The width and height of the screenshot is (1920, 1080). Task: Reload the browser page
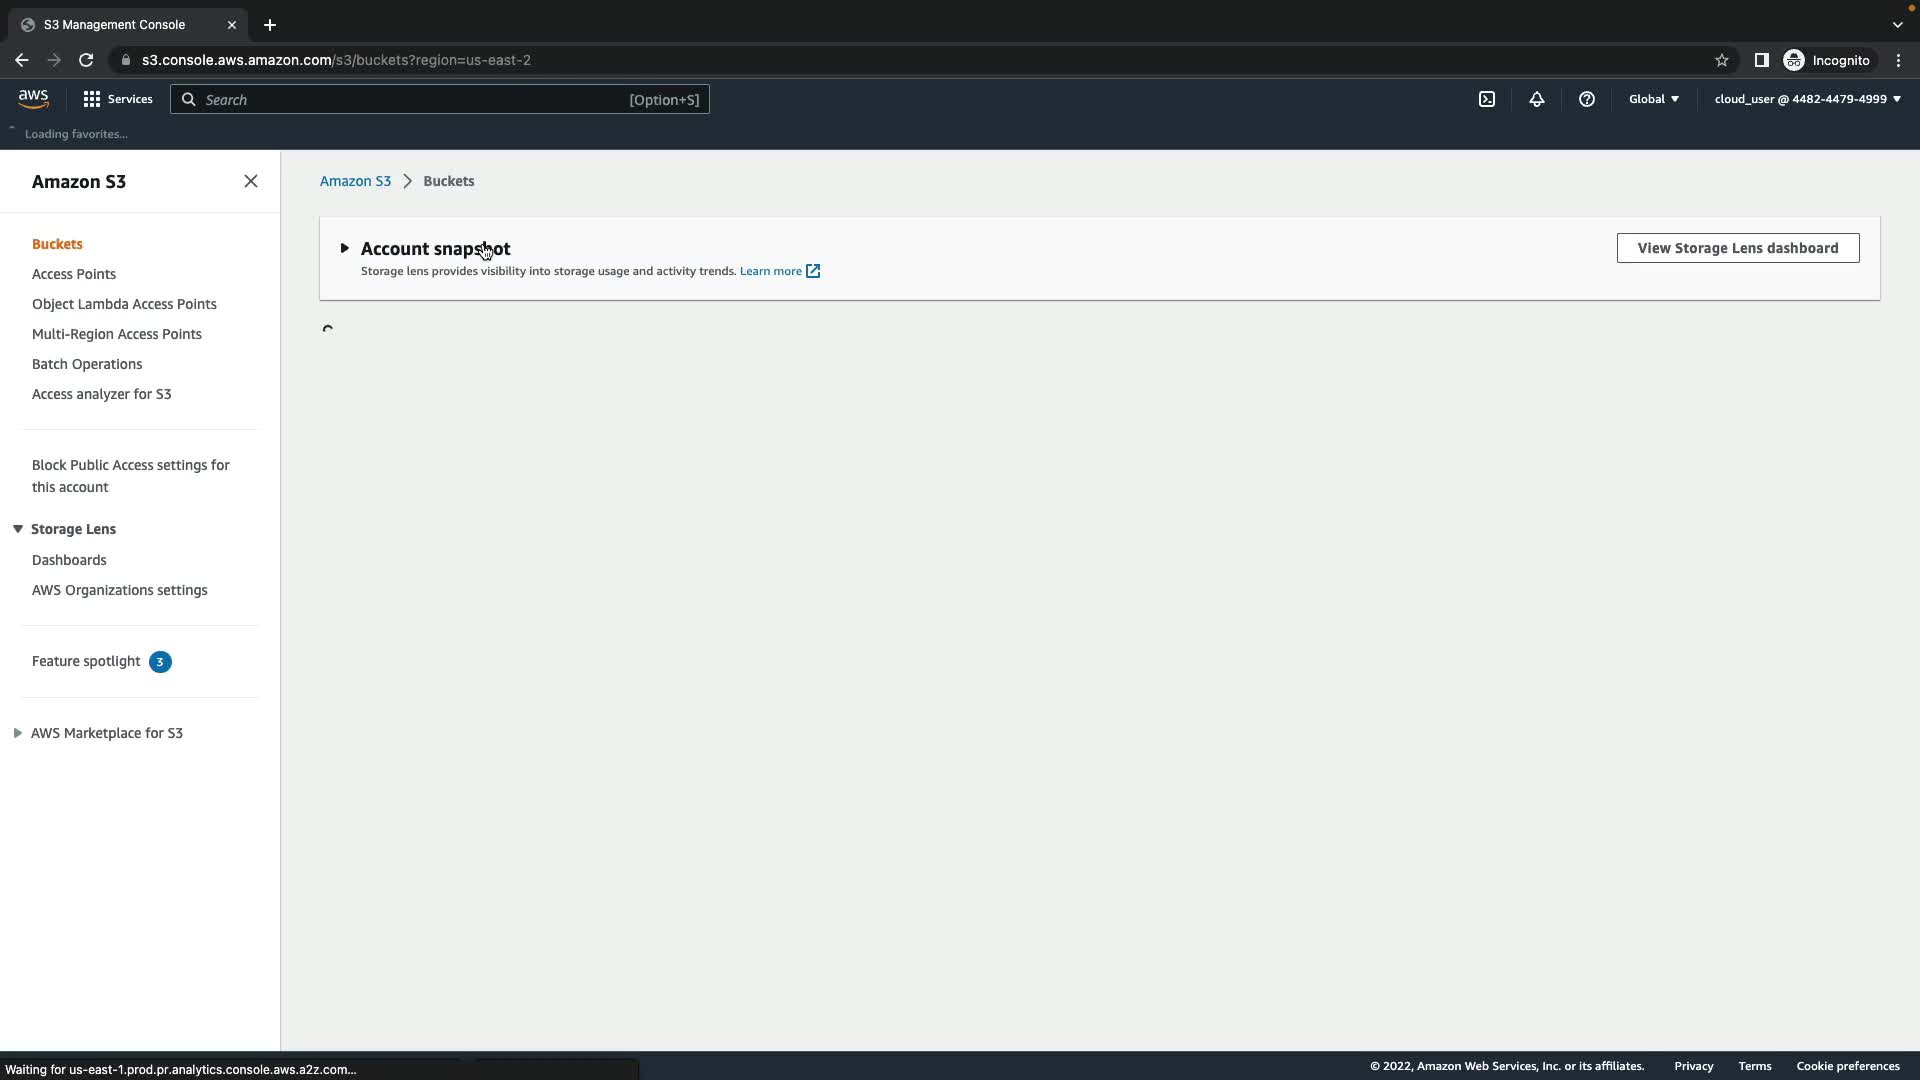[86, 60]
